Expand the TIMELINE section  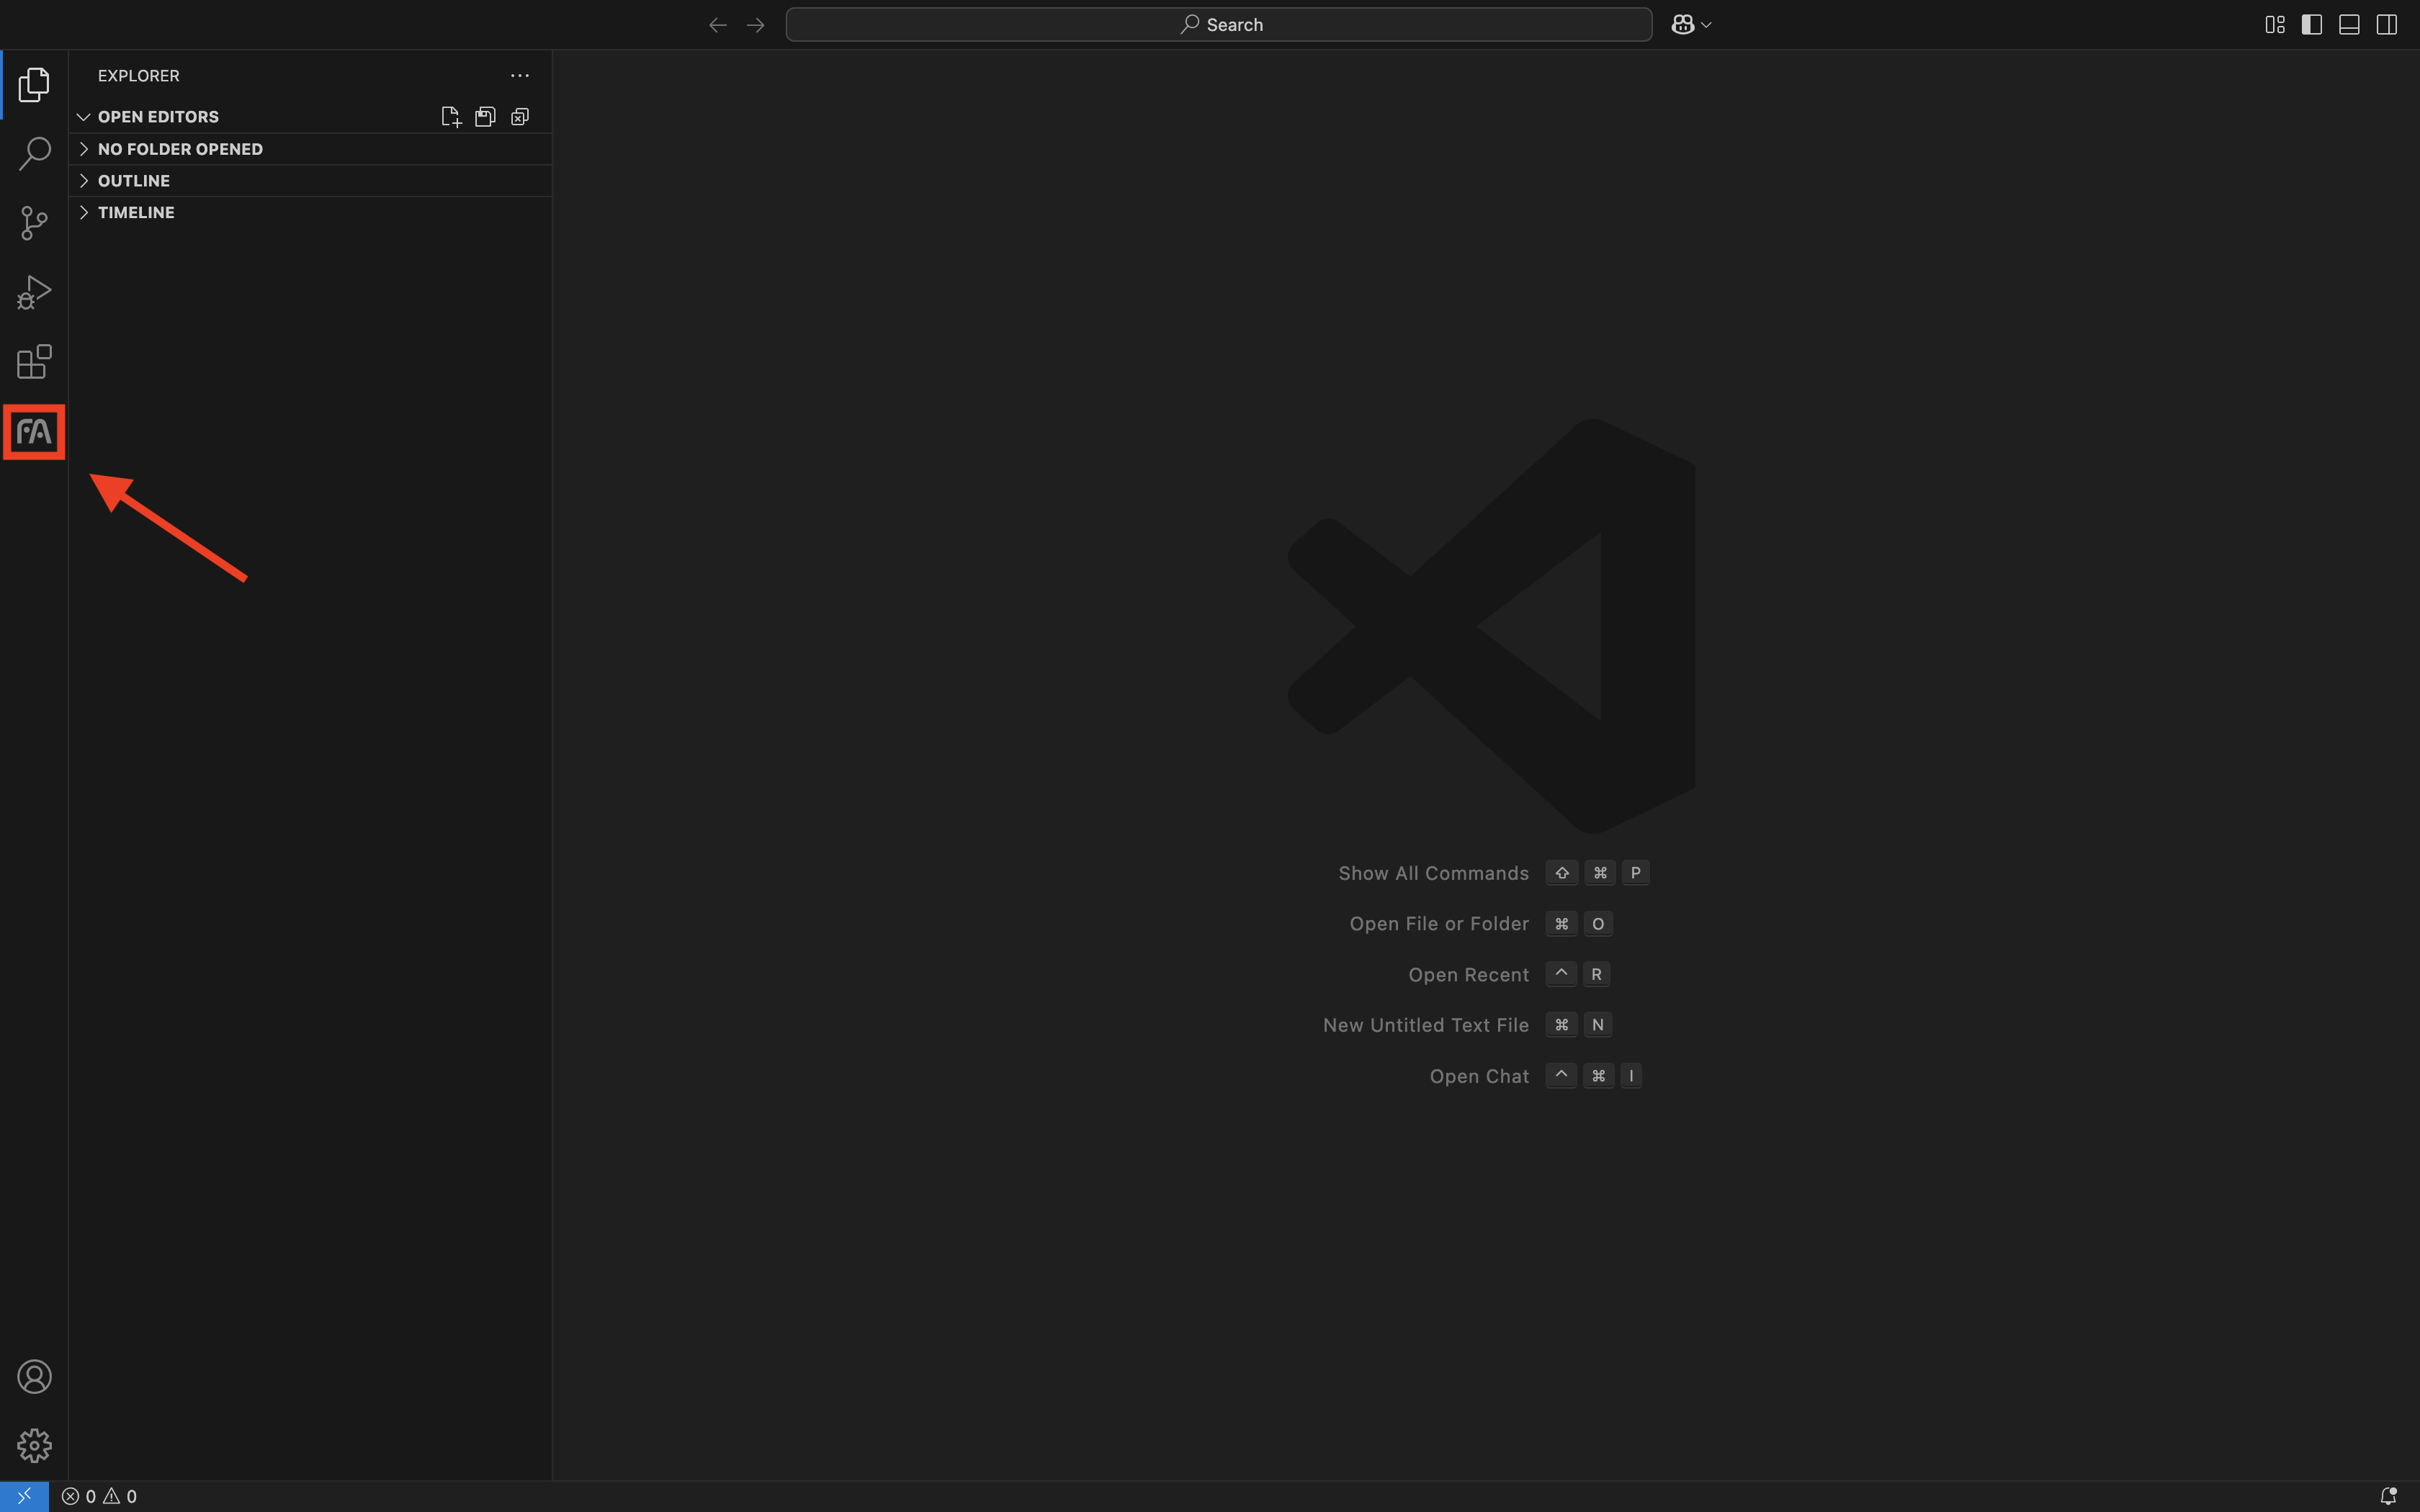click(x=310, y=213)
